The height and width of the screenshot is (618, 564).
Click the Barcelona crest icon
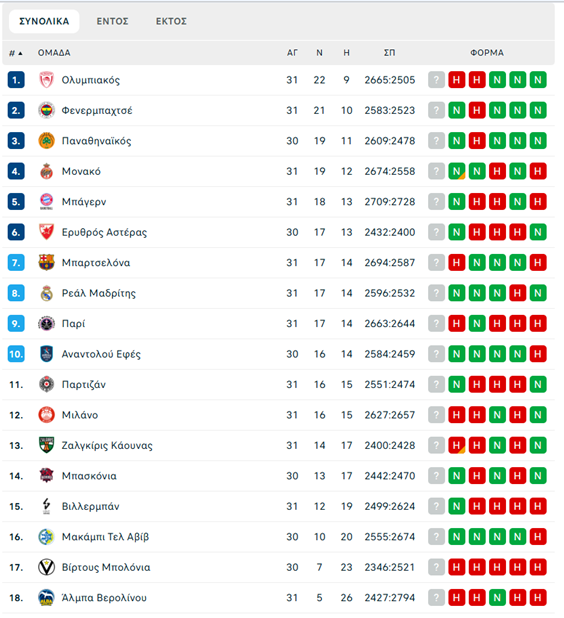pyautogui.click(x=46, y=262)
